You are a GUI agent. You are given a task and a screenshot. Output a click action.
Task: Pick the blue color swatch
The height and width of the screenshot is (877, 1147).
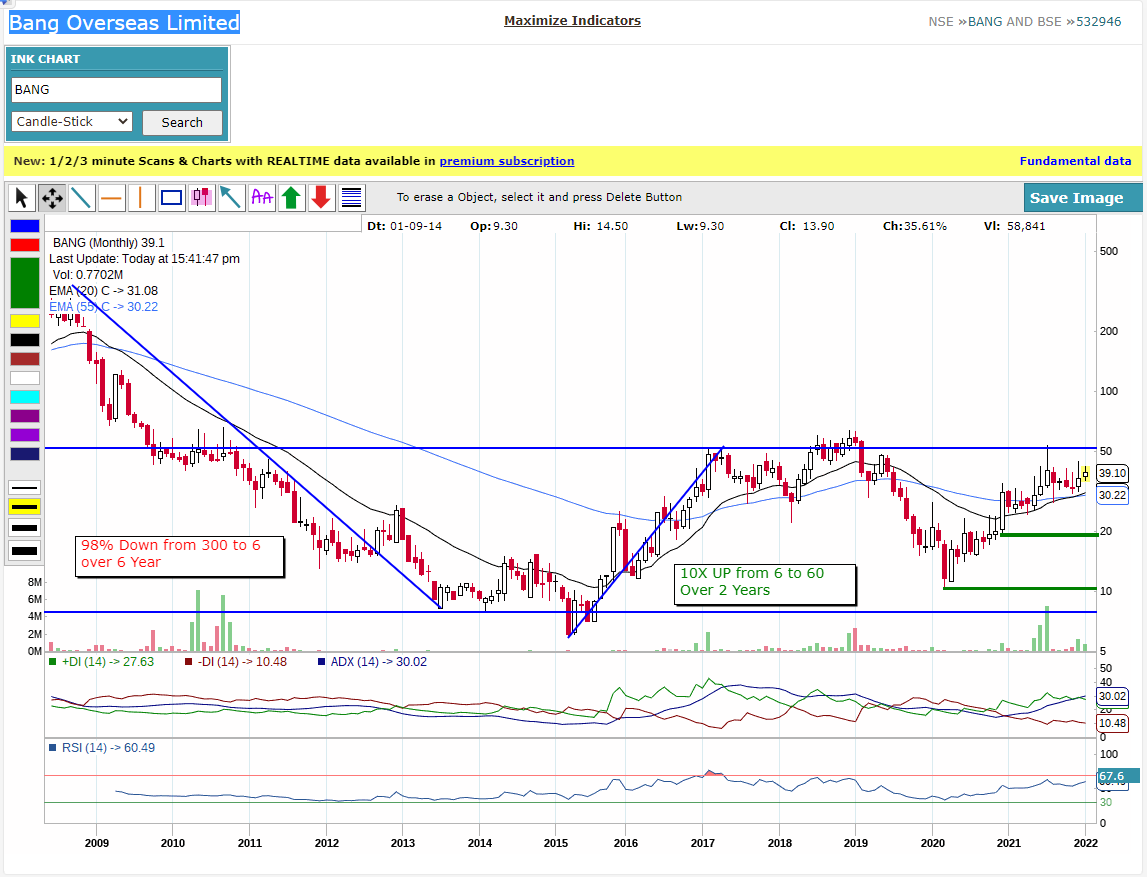point(25,226)
